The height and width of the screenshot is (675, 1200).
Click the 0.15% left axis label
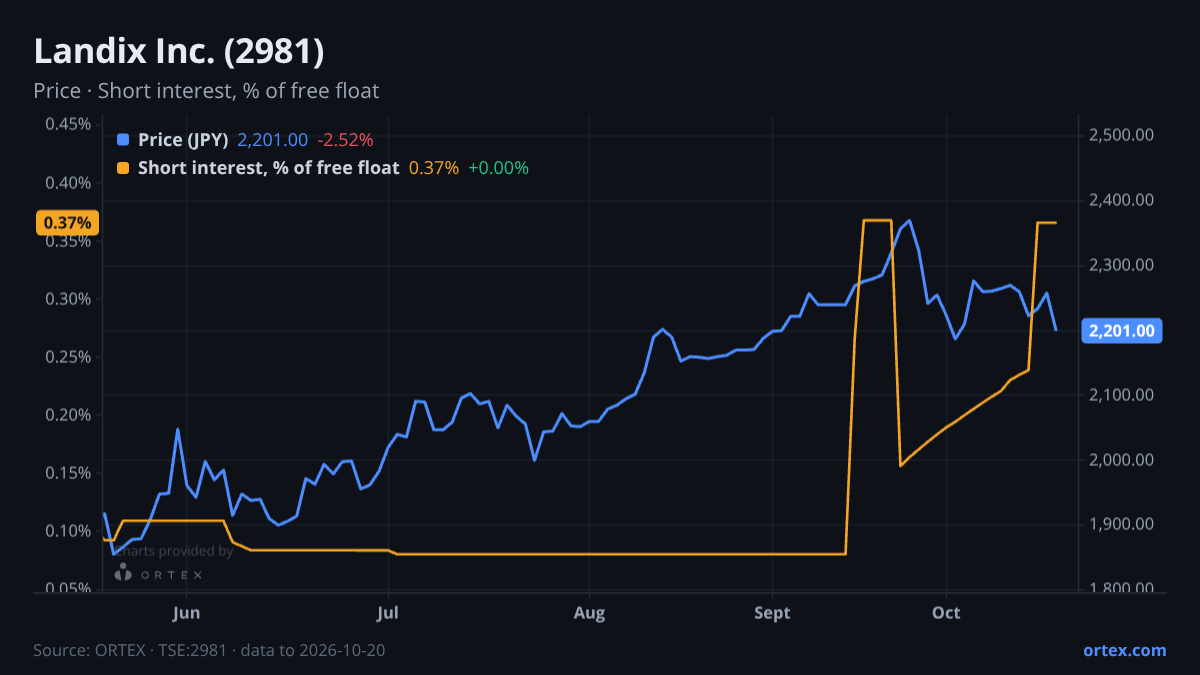point(68,473)
